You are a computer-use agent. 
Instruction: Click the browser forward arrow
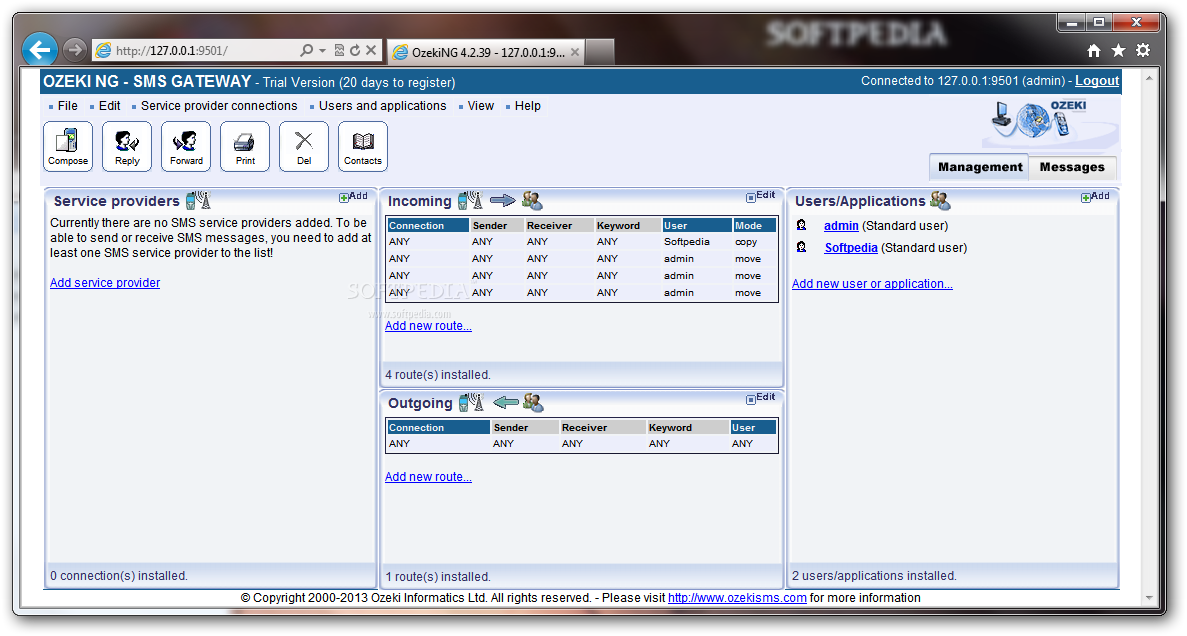tap(74, 50)
